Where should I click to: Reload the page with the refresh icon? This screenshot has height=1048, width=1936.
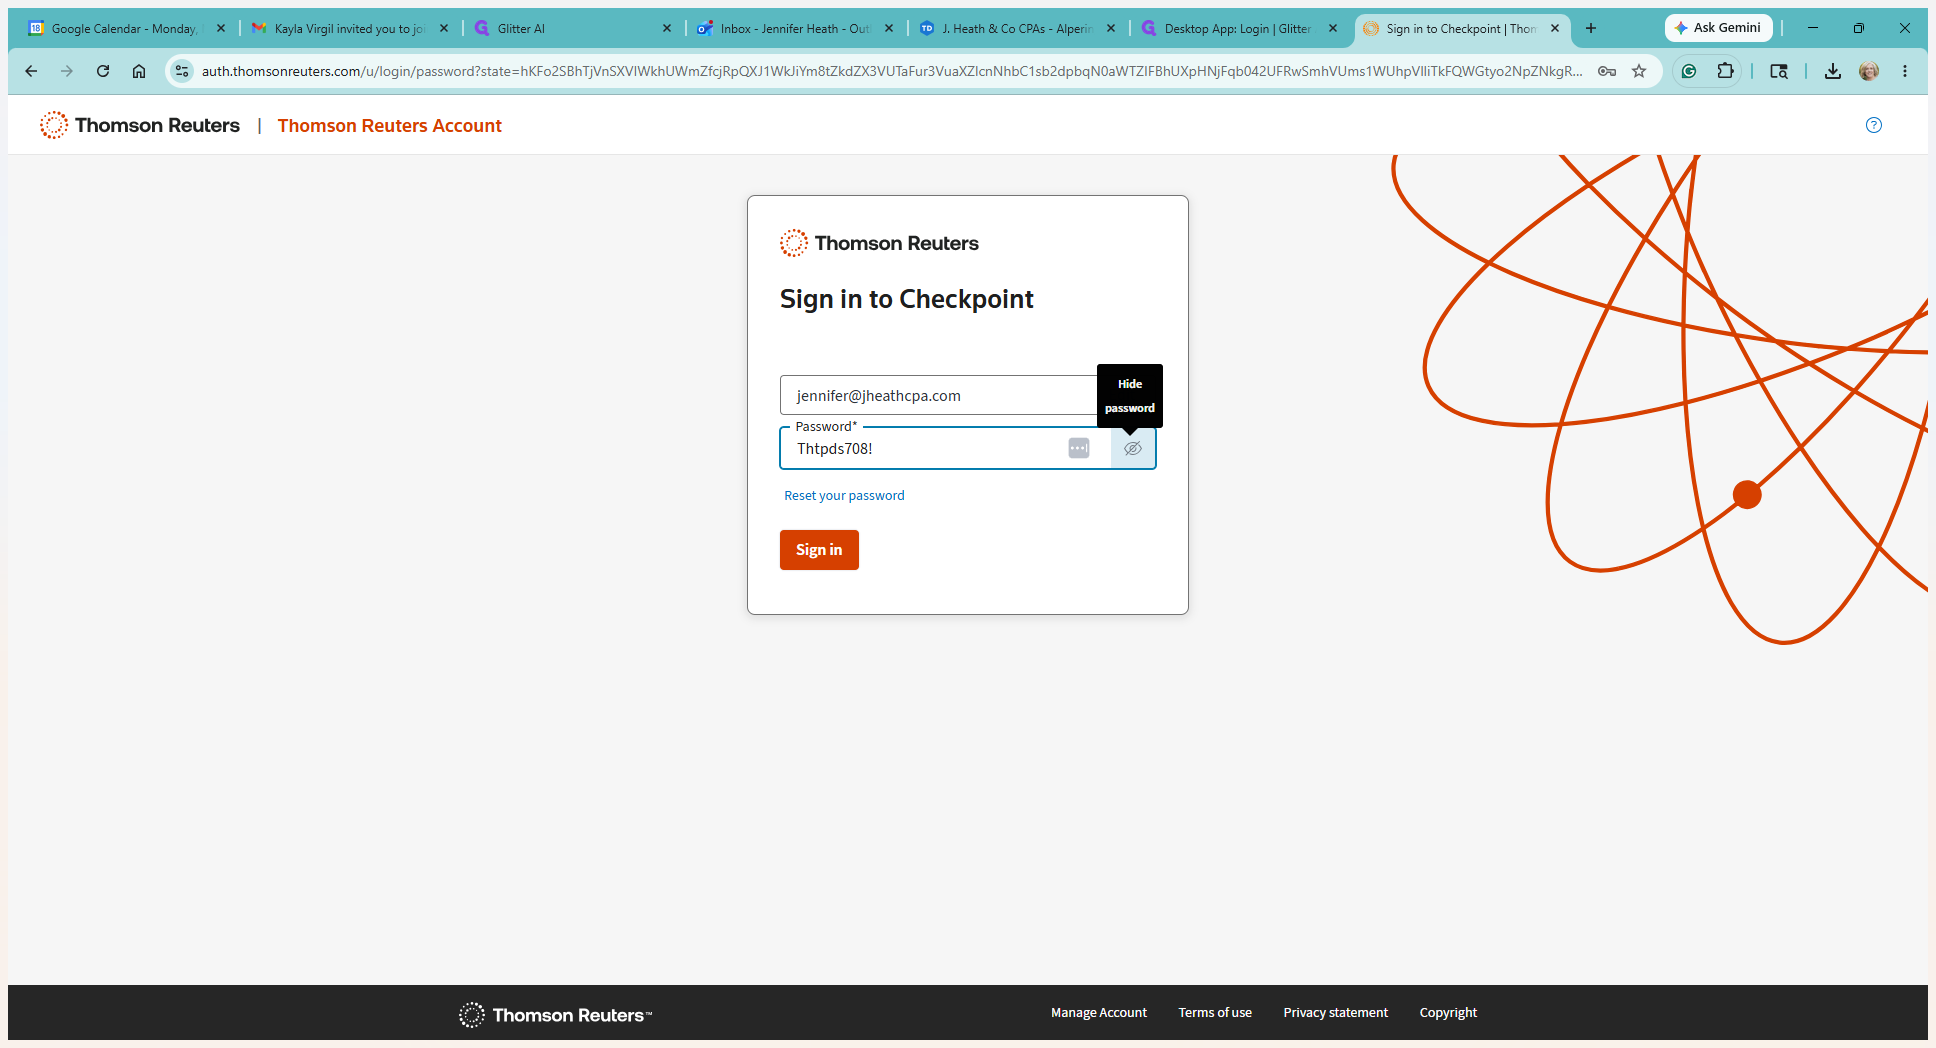click(103, 71)
